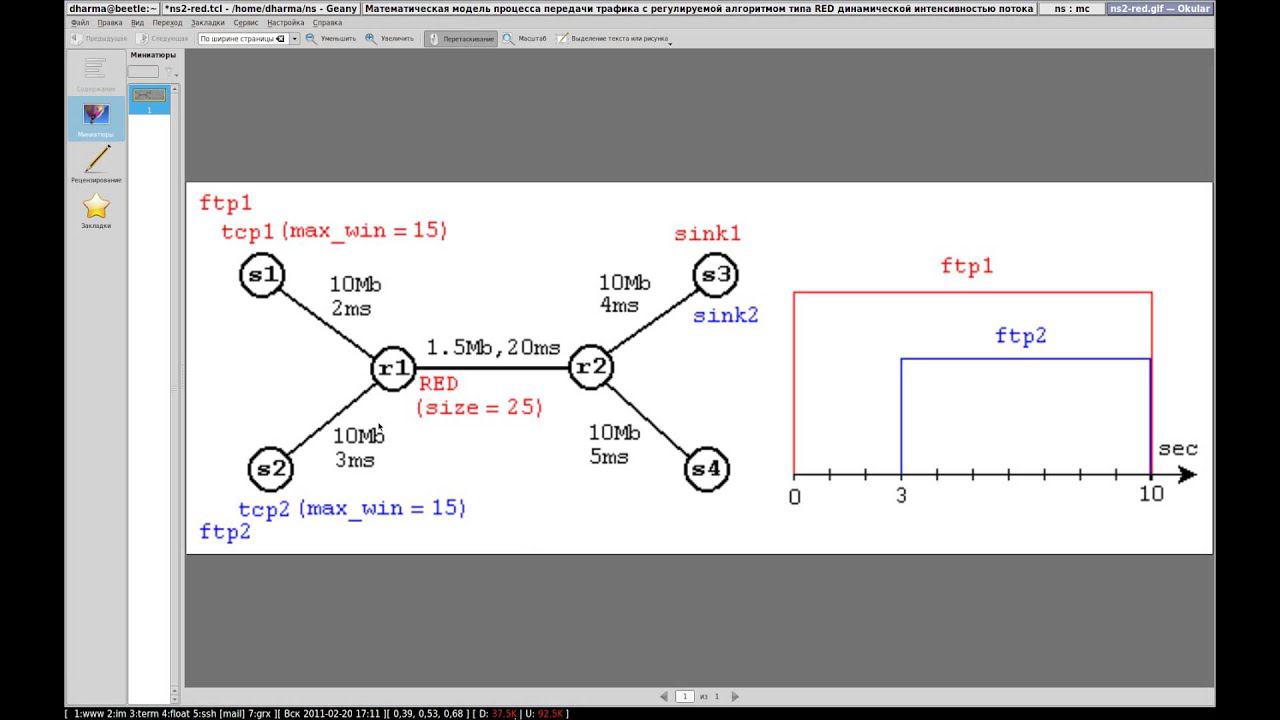Open the Закладки star panel

(x=96, y=211)
